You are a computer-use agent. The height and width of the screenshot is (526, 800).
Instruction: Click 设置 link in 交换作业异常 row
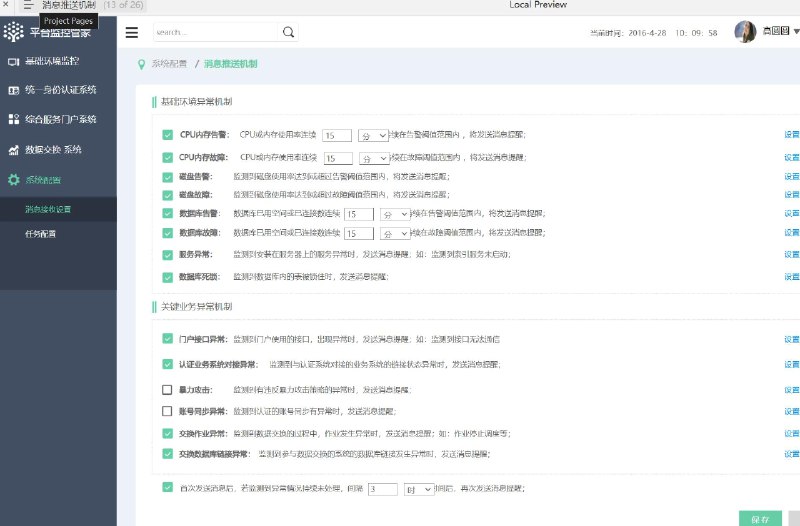pyautogui.click(x=792, y=433)
